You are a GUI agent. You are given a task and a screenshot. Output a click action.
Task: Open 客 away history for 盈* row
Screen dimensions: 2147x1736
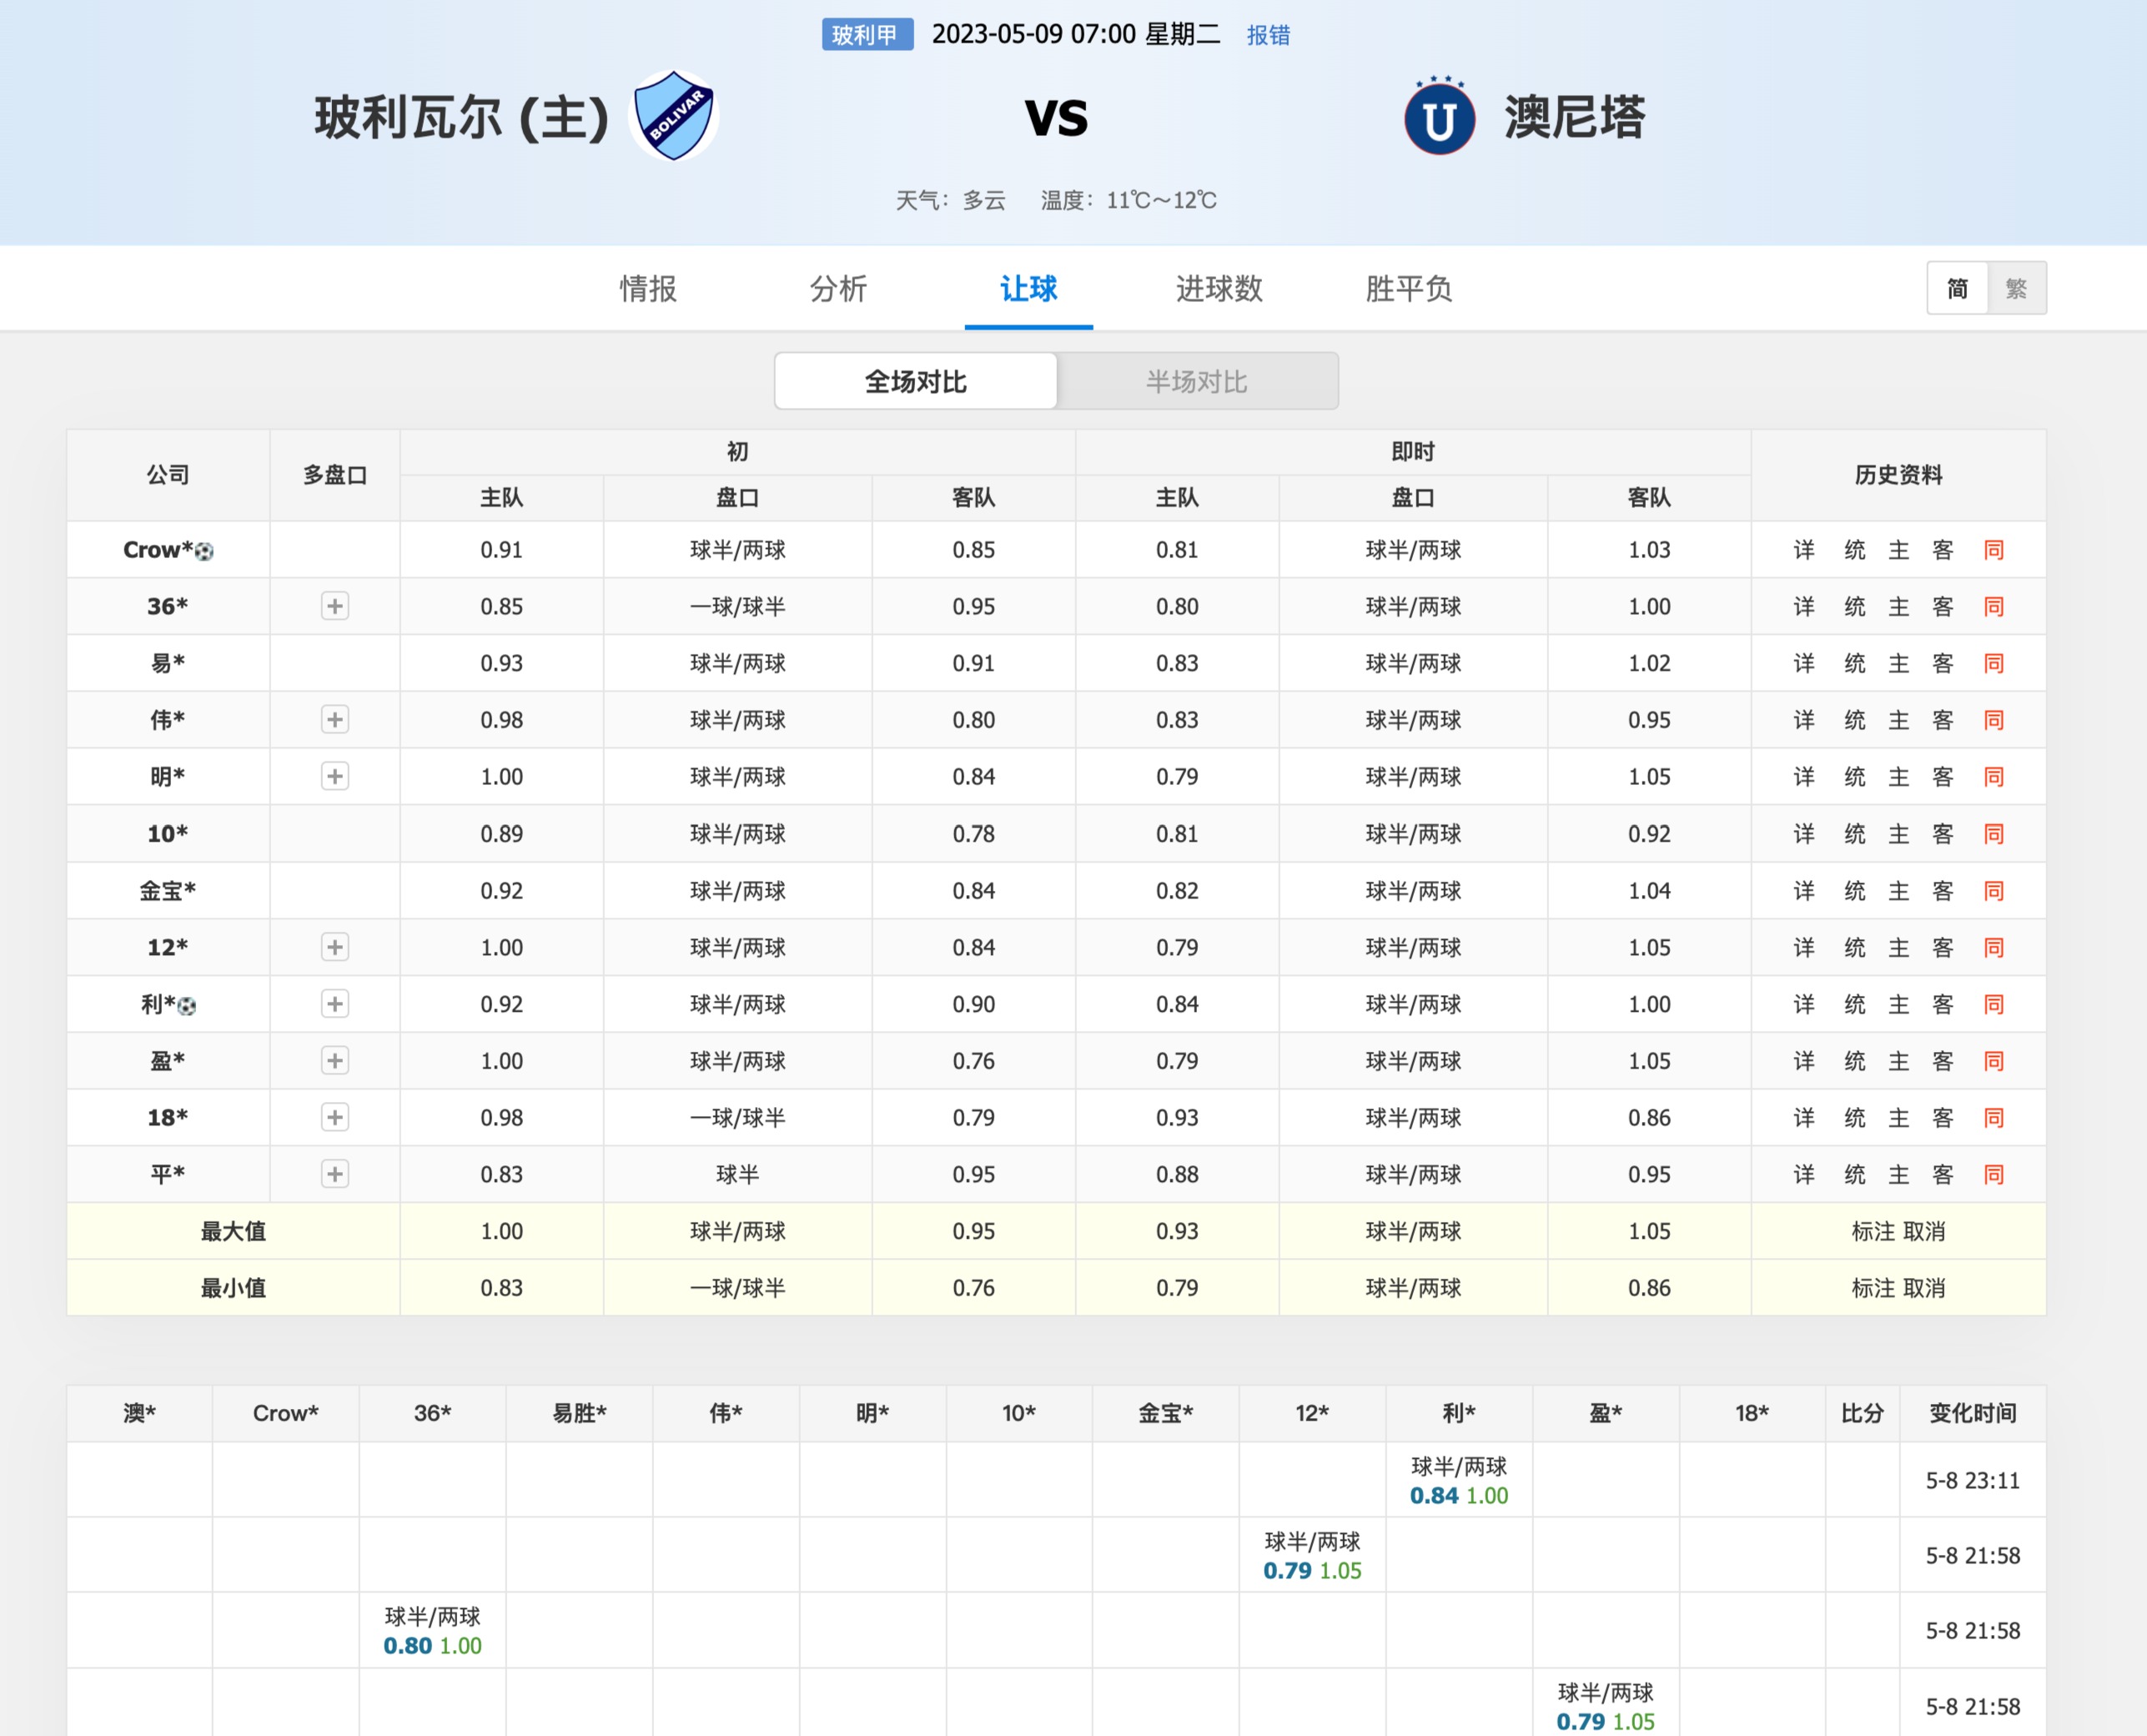pos(1943,1061)
